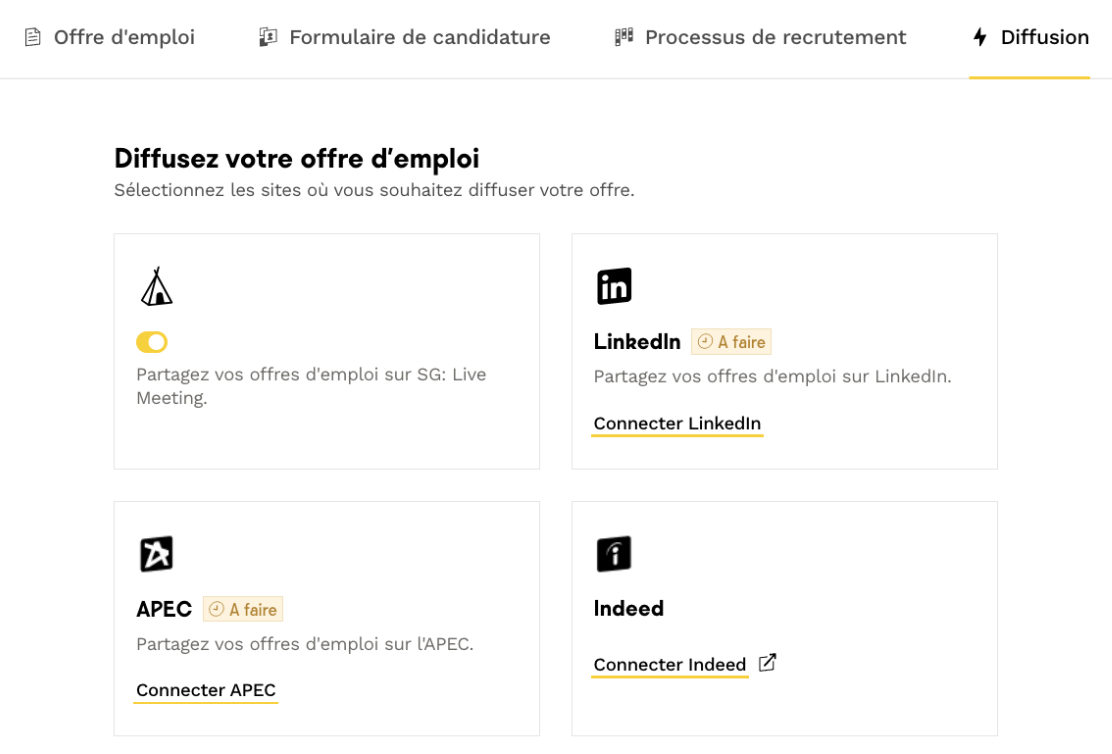Click the Indeed logo icon
The height and width of the screenshot is (754, 1112).
pos(613,554)
